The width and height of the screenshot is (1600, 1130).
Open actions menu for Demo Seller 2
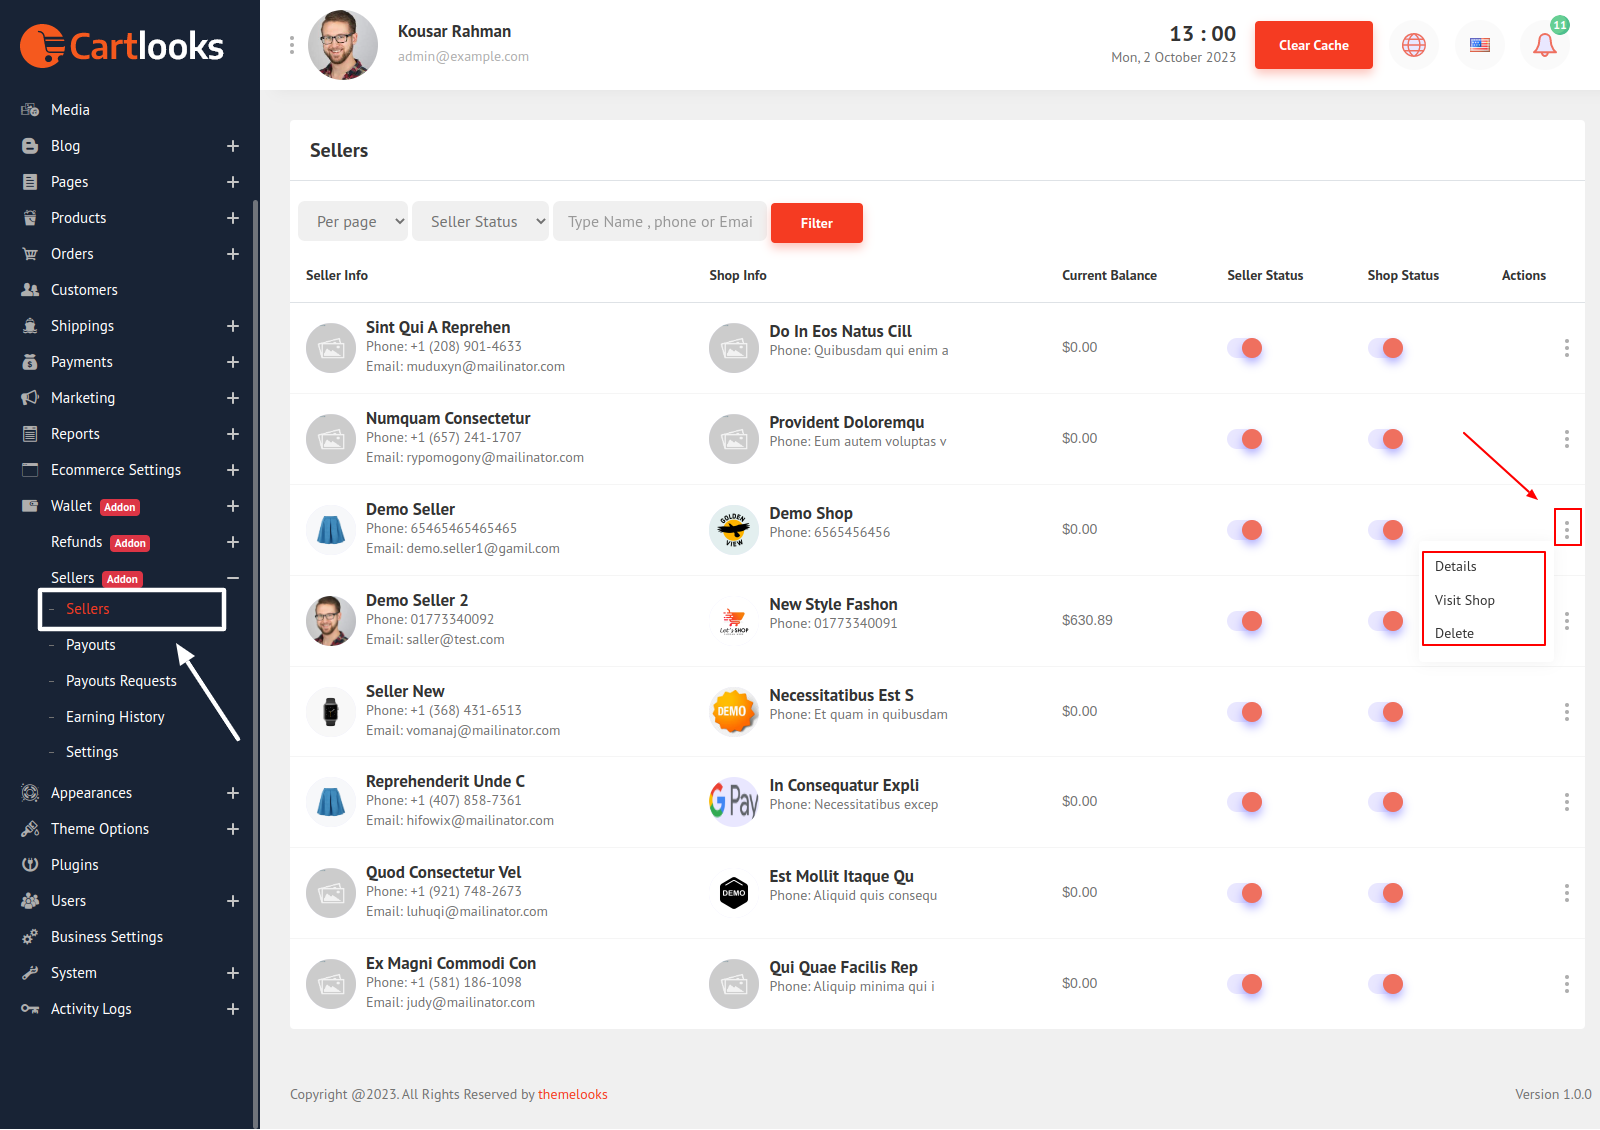pyautogui.click(x=1566, y=621)
